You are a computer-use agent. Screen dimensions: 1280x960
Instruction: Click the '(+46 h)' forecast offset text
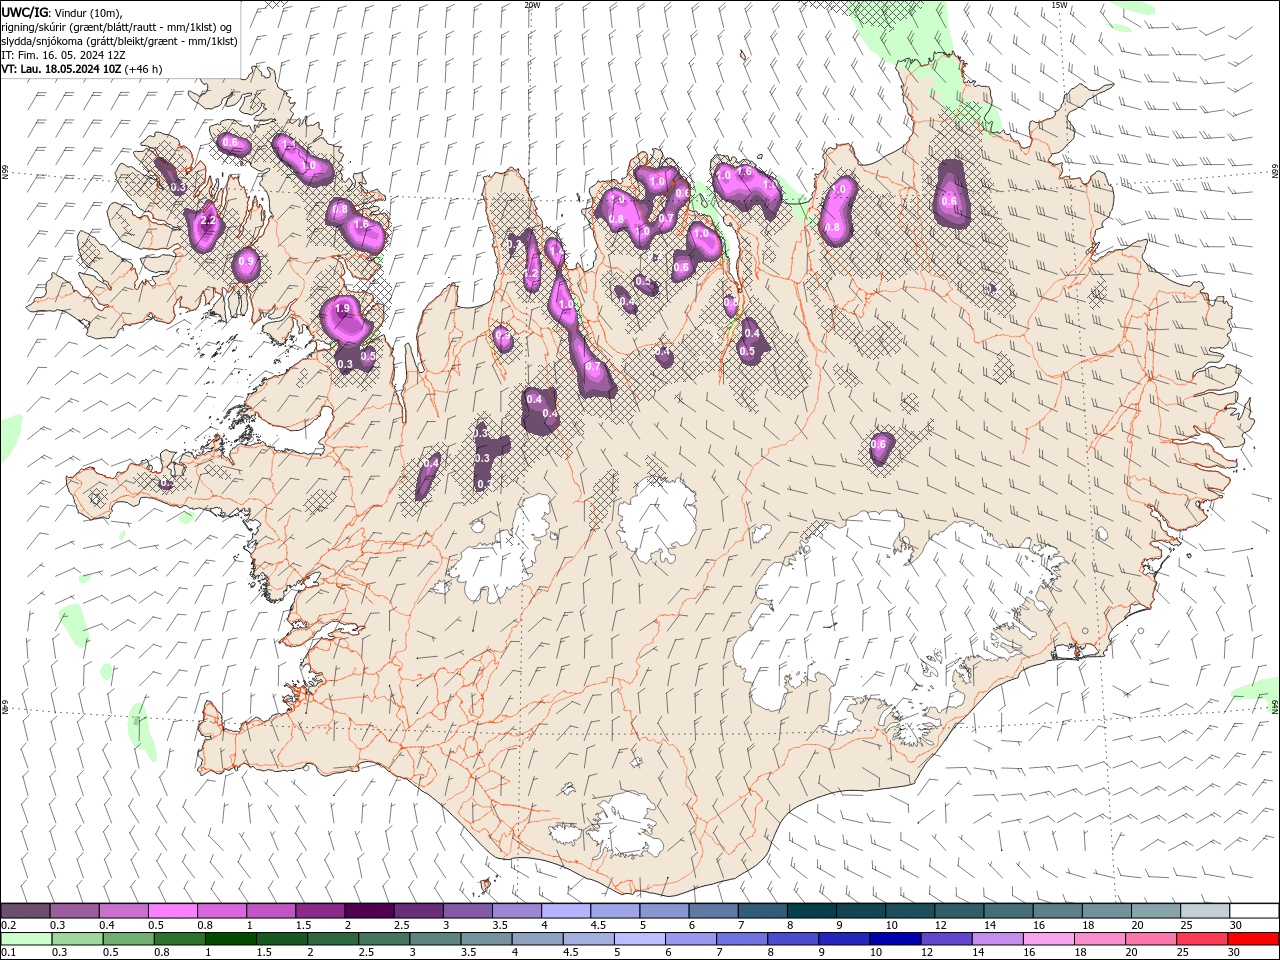tap(144, 69)
